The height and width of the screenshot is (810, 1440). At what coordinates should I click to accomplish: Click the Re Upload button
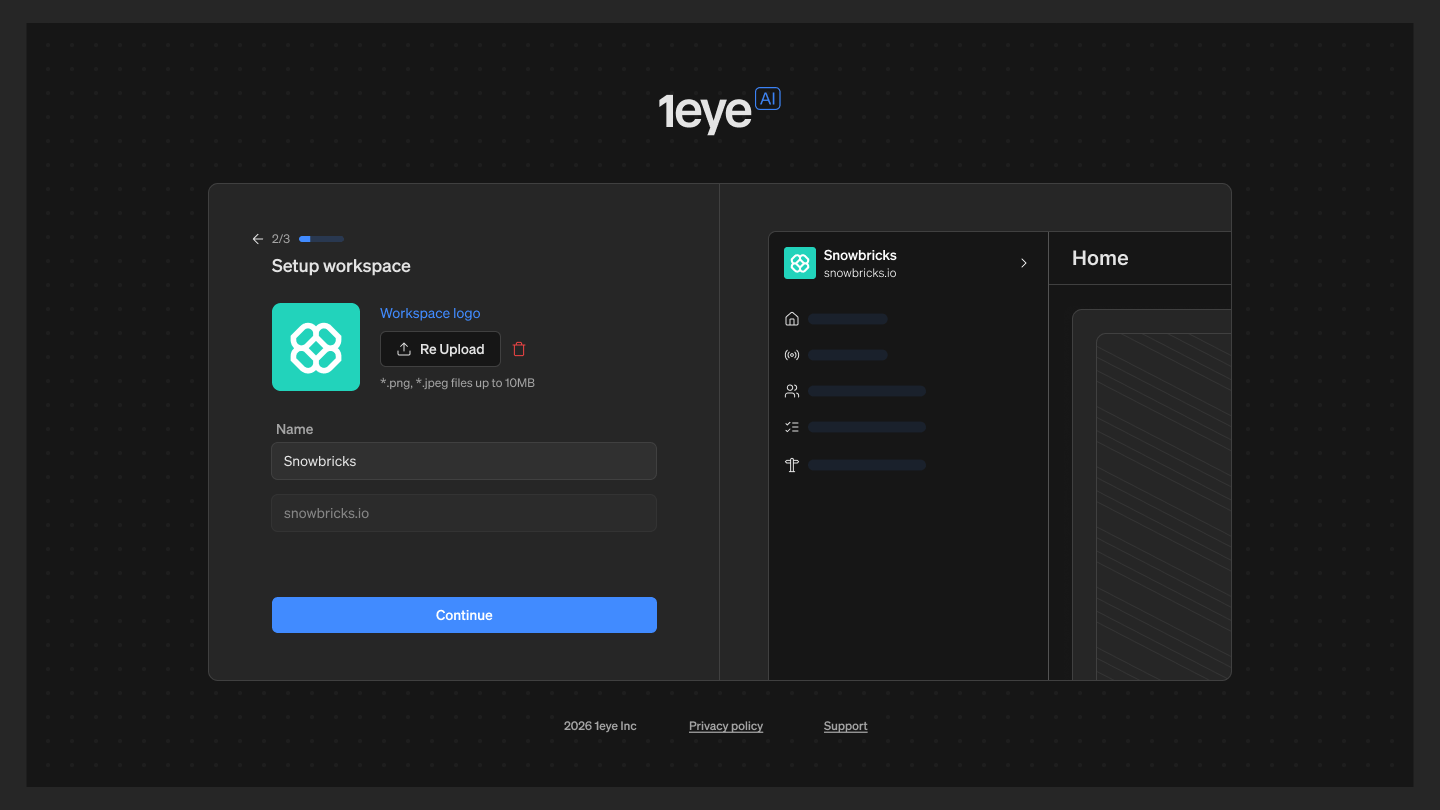[440, 349]
